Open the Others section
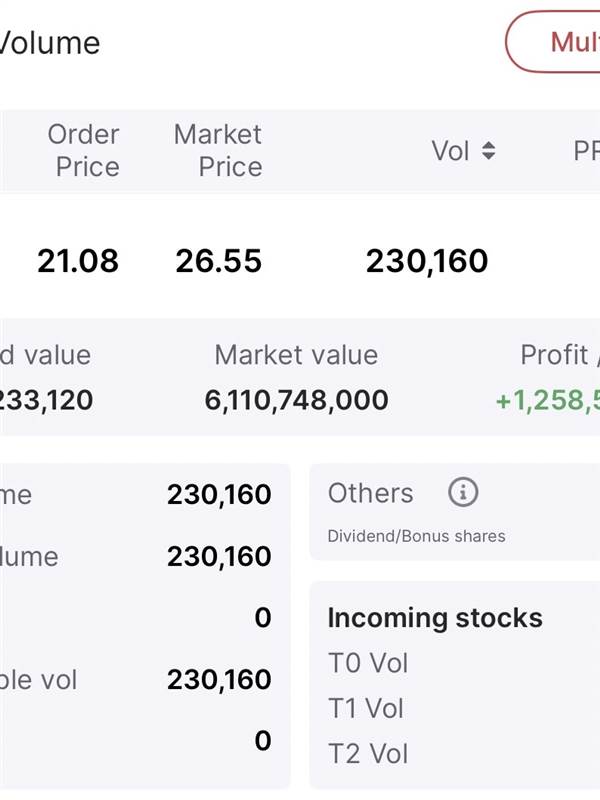The image size is (600, 800). click(370, 493)
